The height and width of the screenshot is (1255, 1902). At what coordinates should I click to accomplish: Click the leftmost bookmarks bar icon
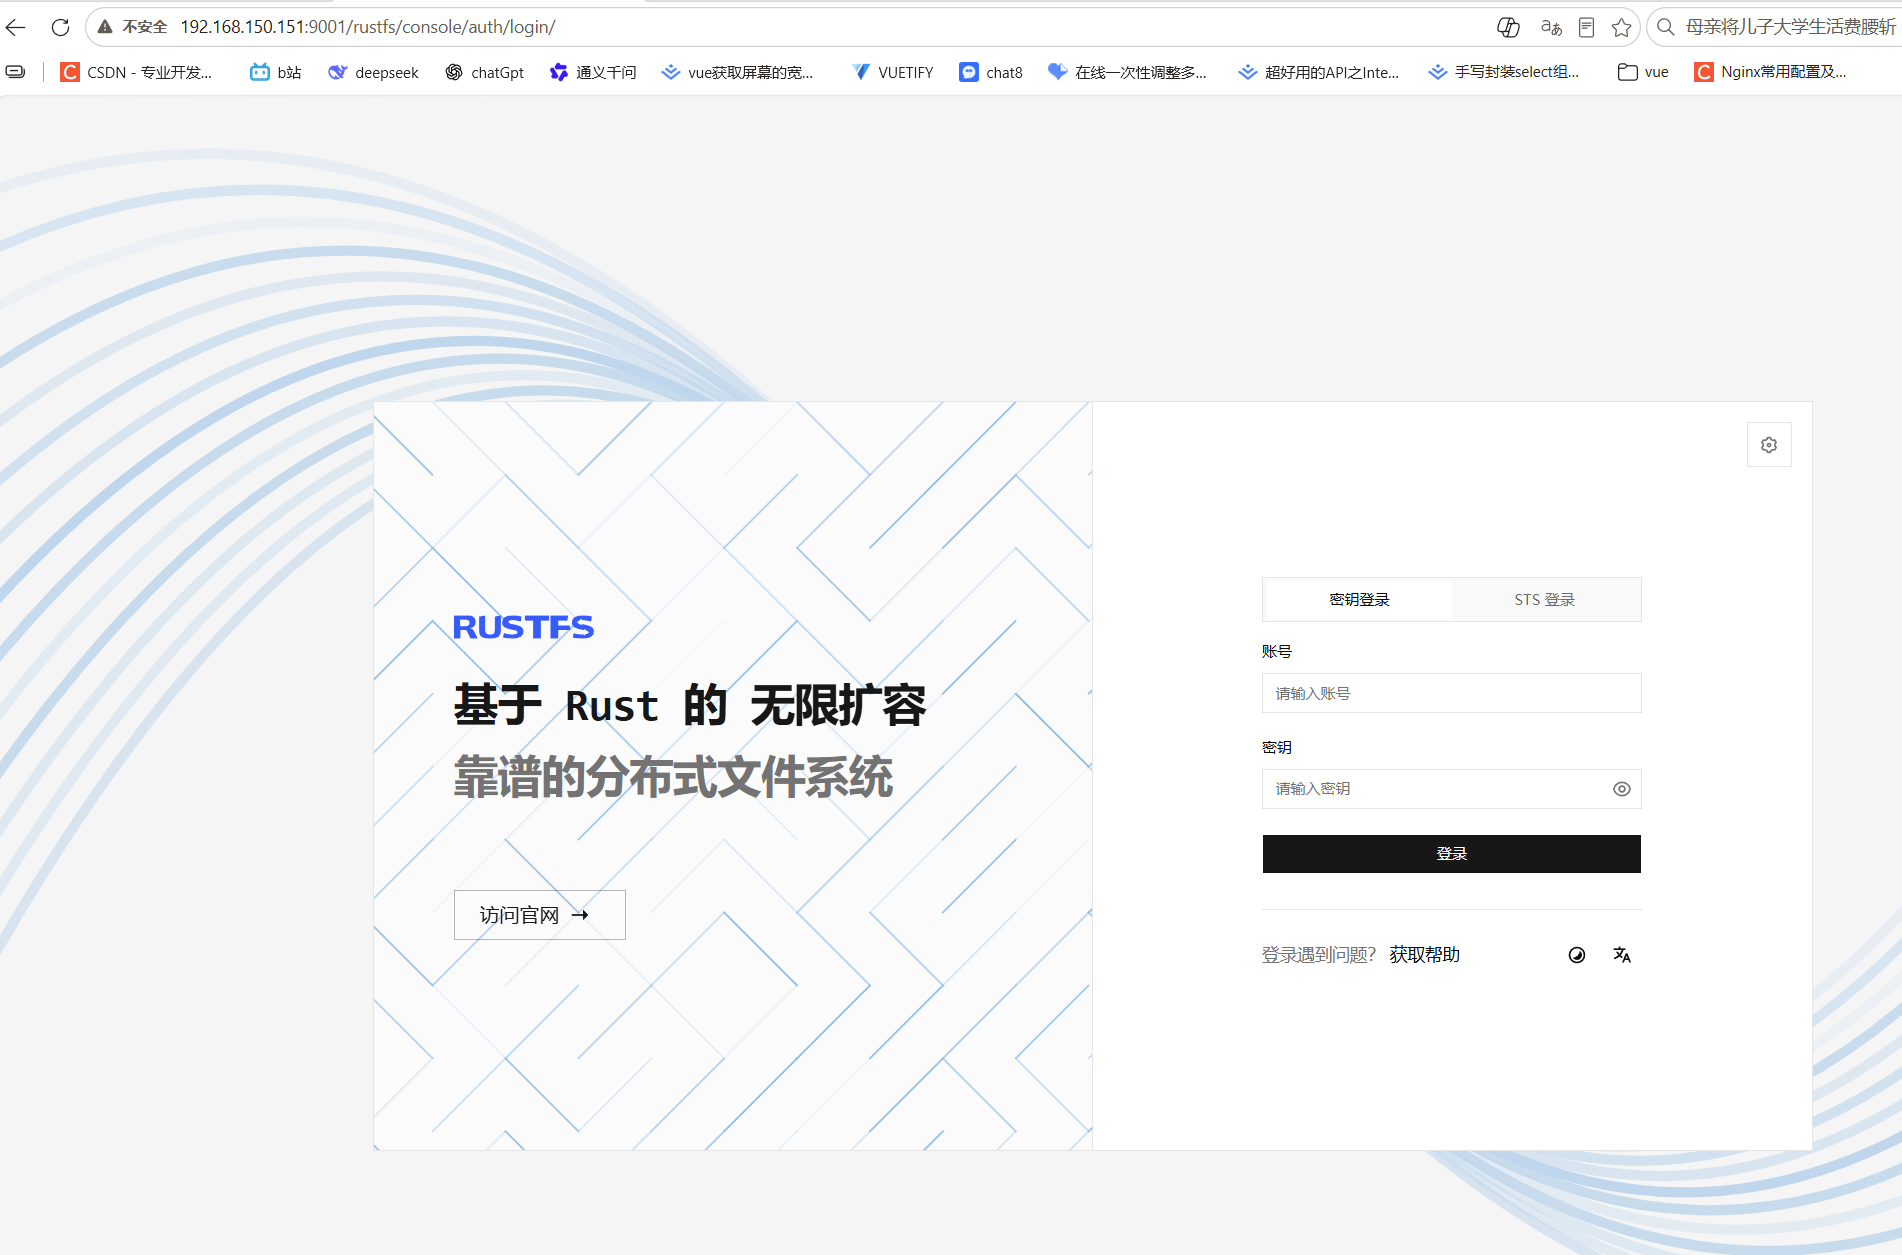16,72
